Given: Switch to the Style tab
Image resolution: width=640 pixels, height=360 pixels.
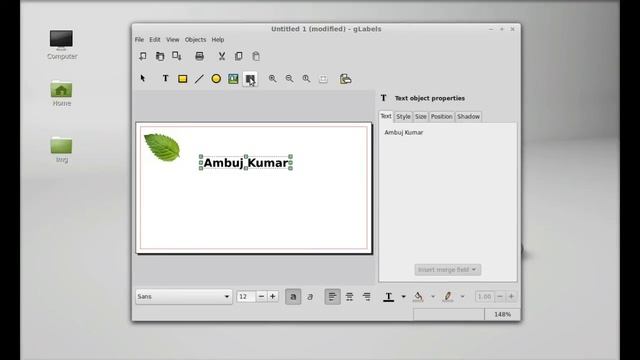Looking at the screenshot, I should tap(403, 117).
